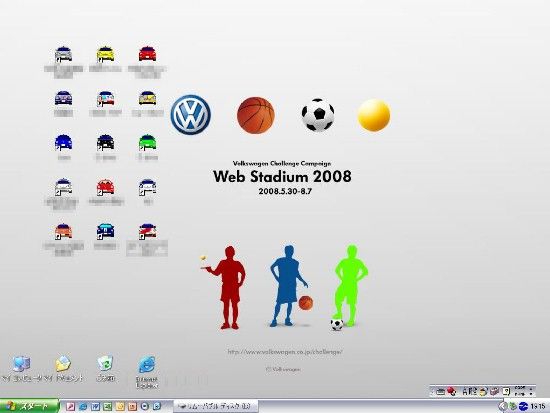Select the Removable Disk taskbar window button

coord(216,406)
